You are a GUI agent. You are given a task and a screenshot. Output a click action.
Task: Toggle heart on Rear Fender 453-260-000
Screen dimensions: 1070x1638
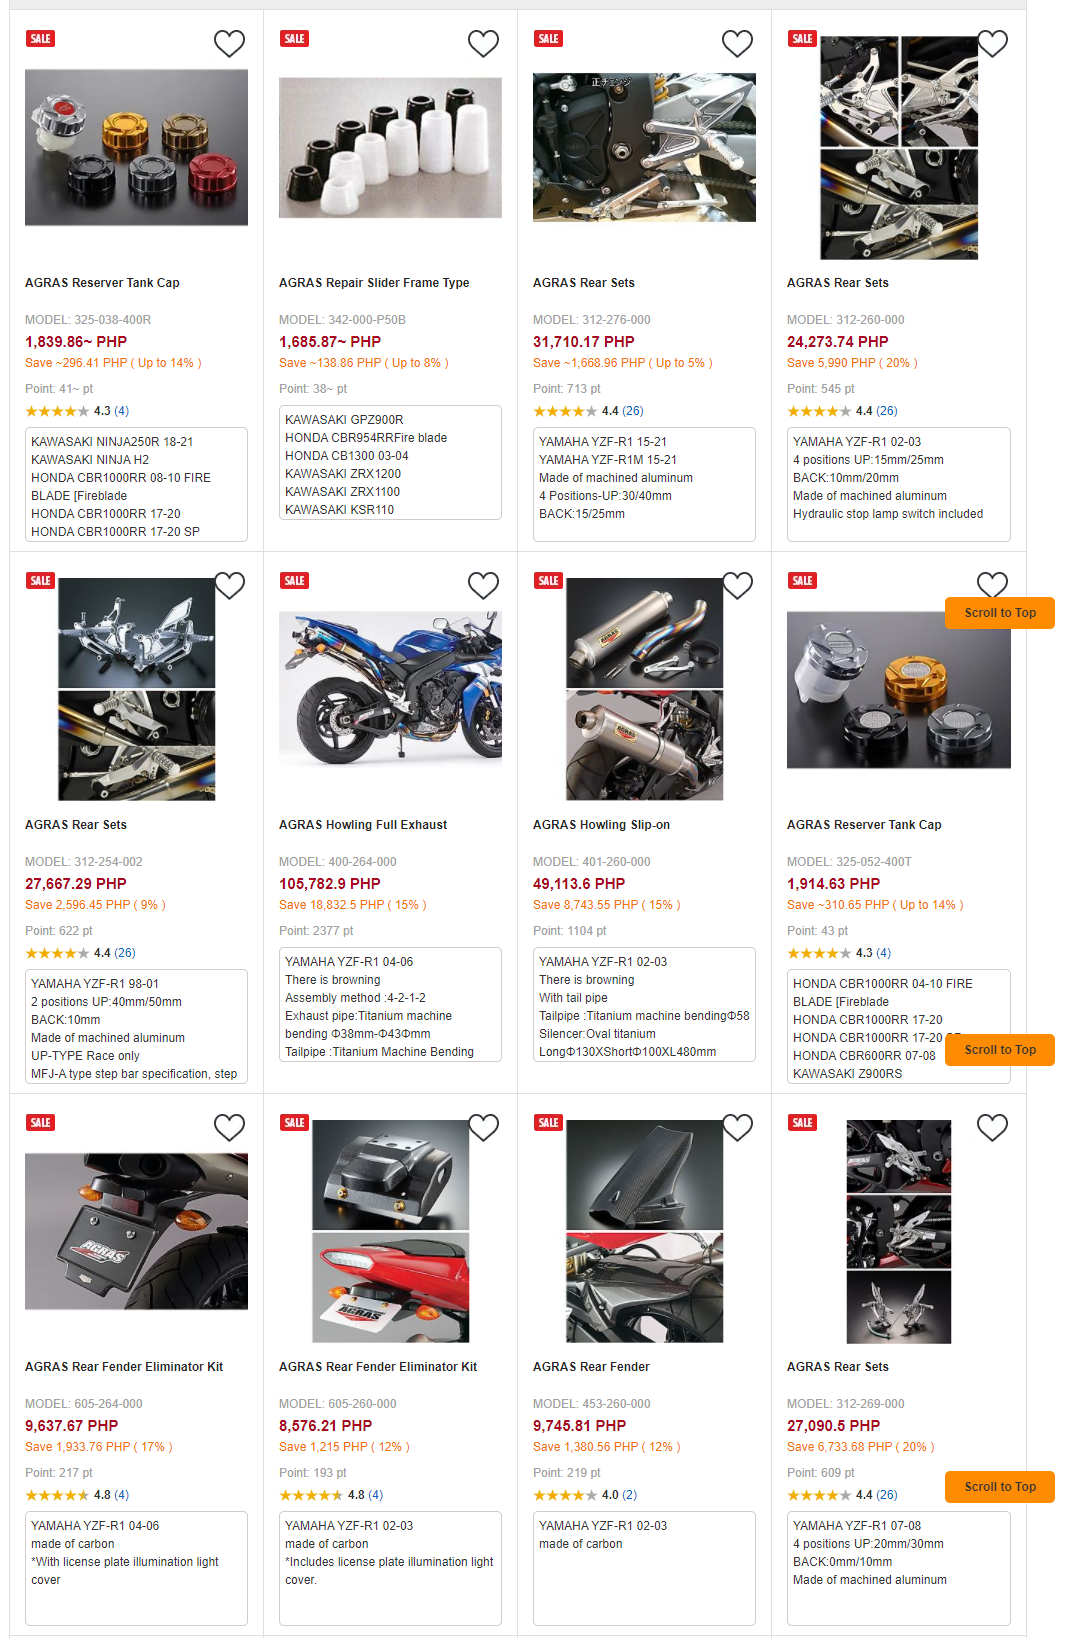coord(738,1127)
